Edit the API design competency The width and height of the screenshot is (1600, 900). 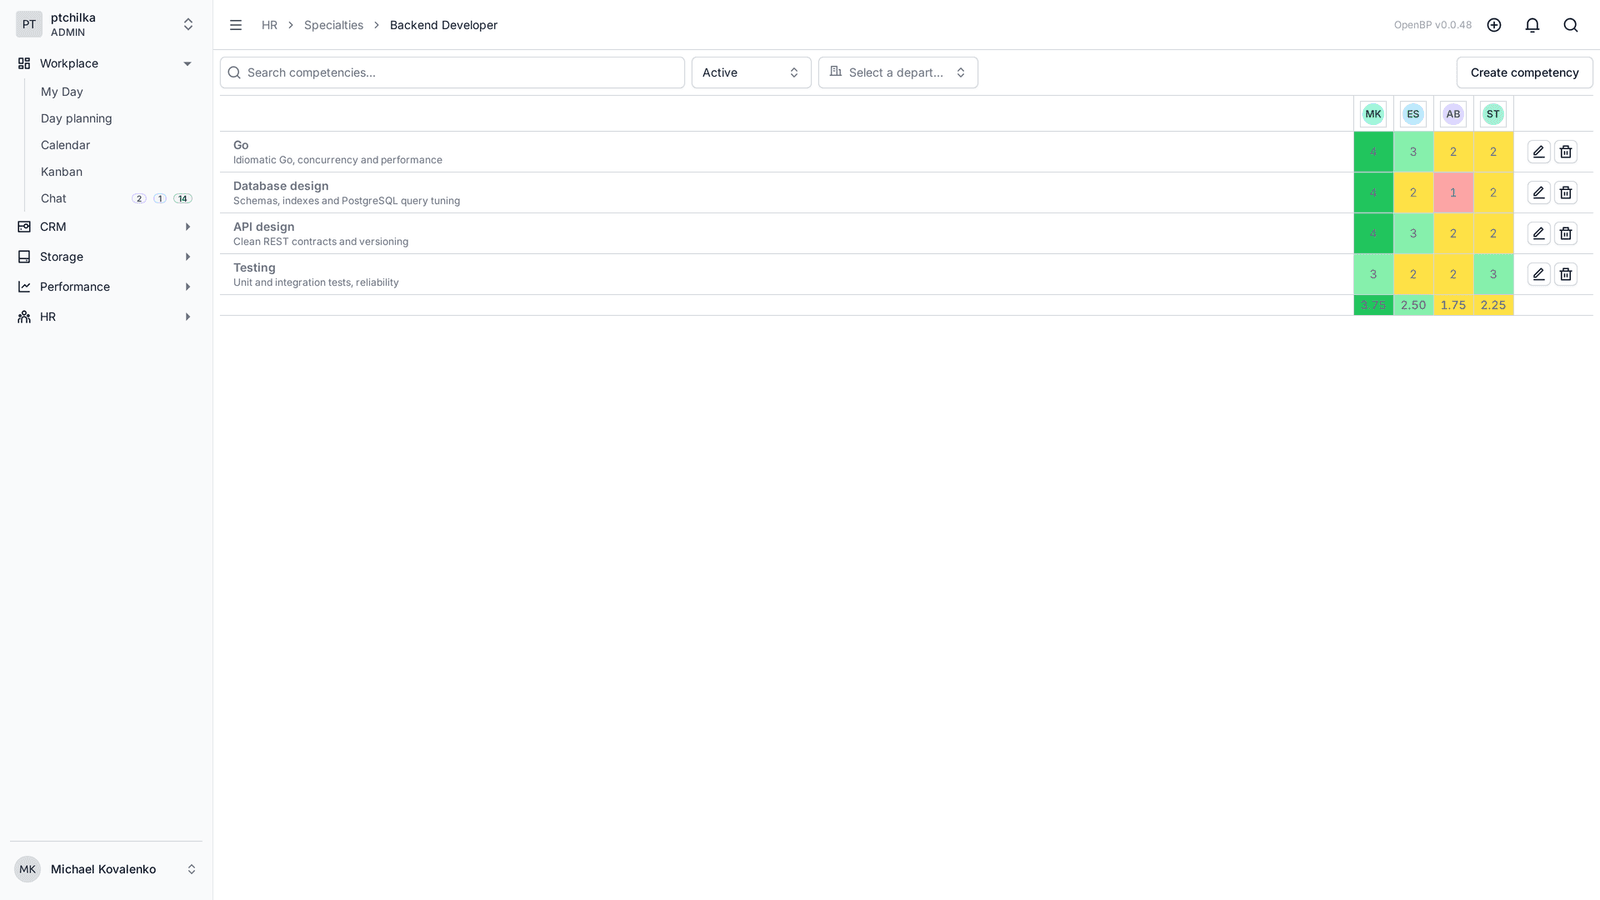point(1539,233)
